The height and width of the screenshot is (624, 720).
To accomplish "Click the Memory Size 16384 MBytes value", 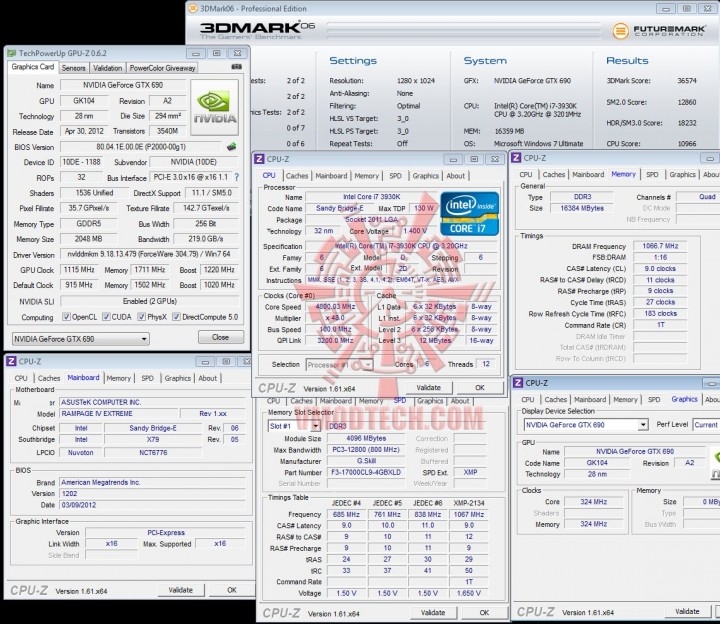I will click(x=582, y=208).
